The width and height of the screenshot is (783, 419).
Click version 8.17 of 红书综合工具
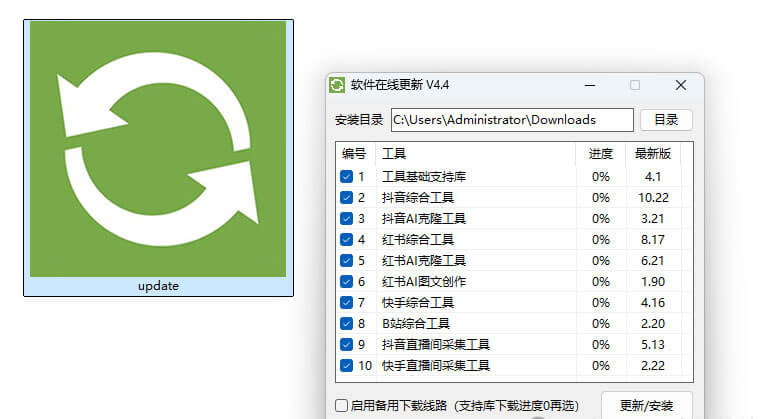[x=653, y=240]
